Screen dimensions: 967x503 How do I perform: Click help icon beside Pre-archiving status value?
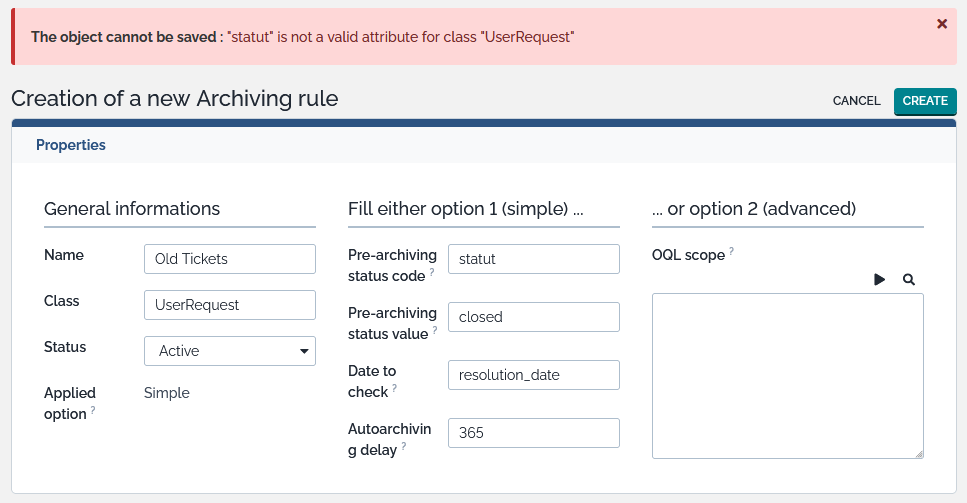point(436,330)
